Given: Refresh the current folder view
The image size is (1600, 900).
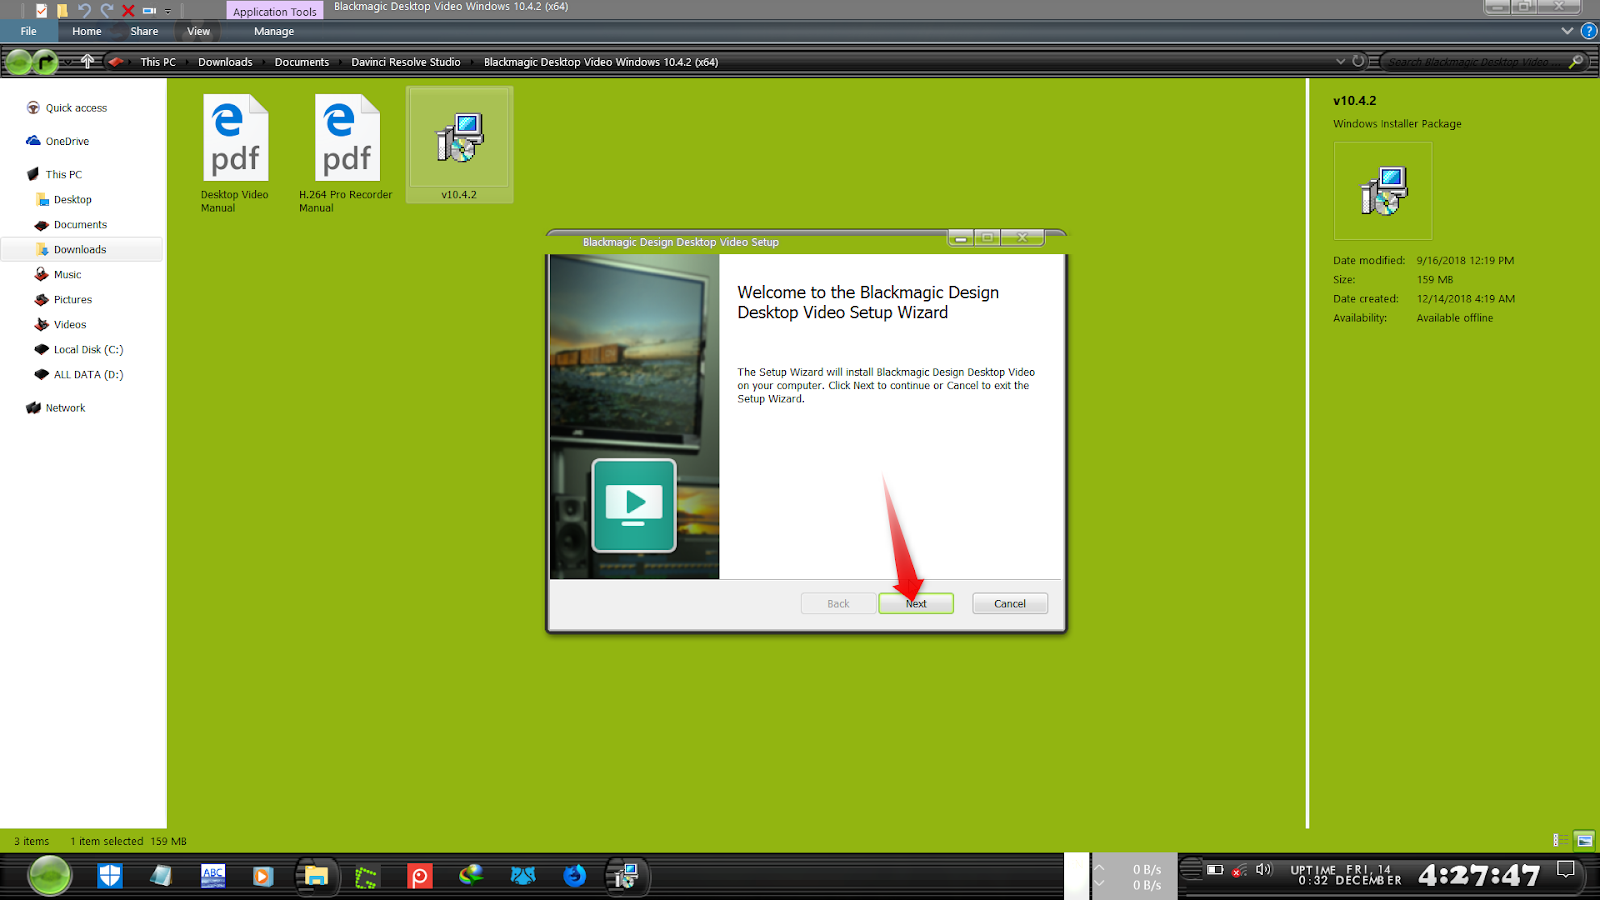Looking at the screenshot, I should [1358, 61].
